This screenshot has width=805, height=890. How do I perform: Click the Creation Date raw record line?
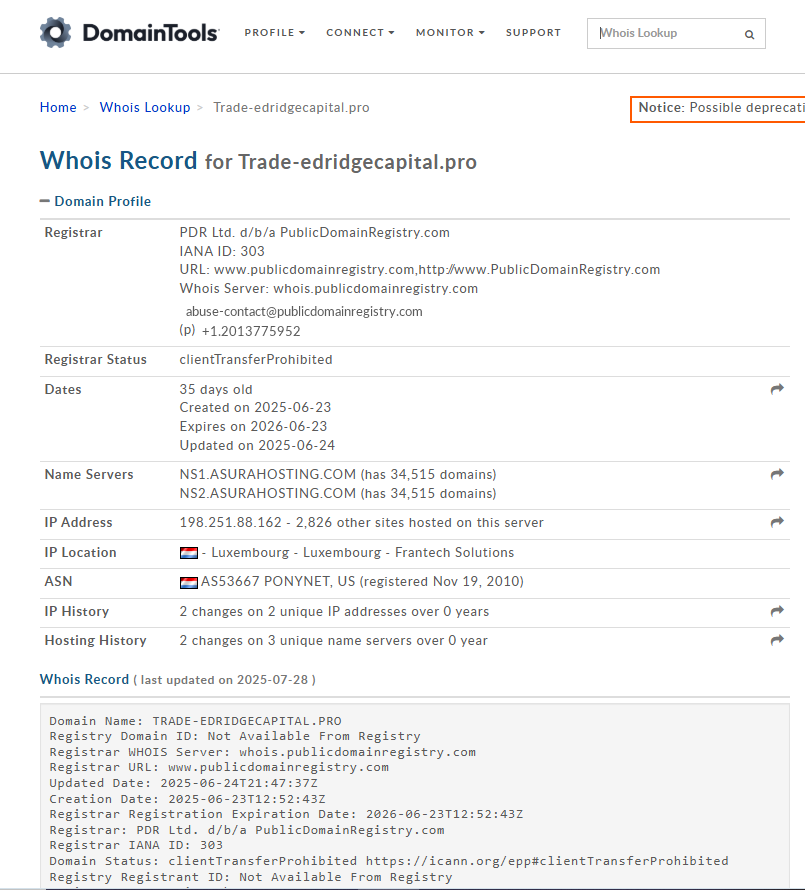(x=187, y=799)
